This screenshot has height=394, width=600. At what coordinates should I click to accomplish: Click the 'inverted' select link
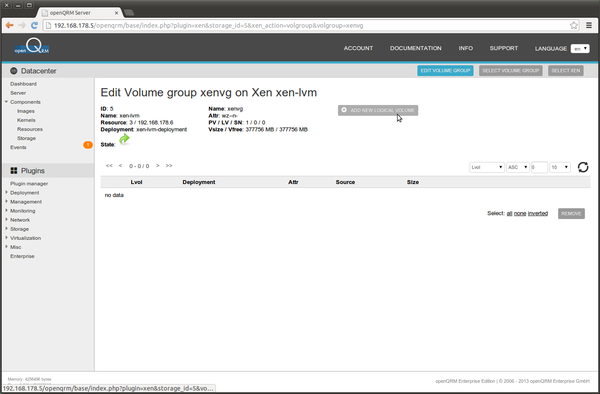(538, 213)
